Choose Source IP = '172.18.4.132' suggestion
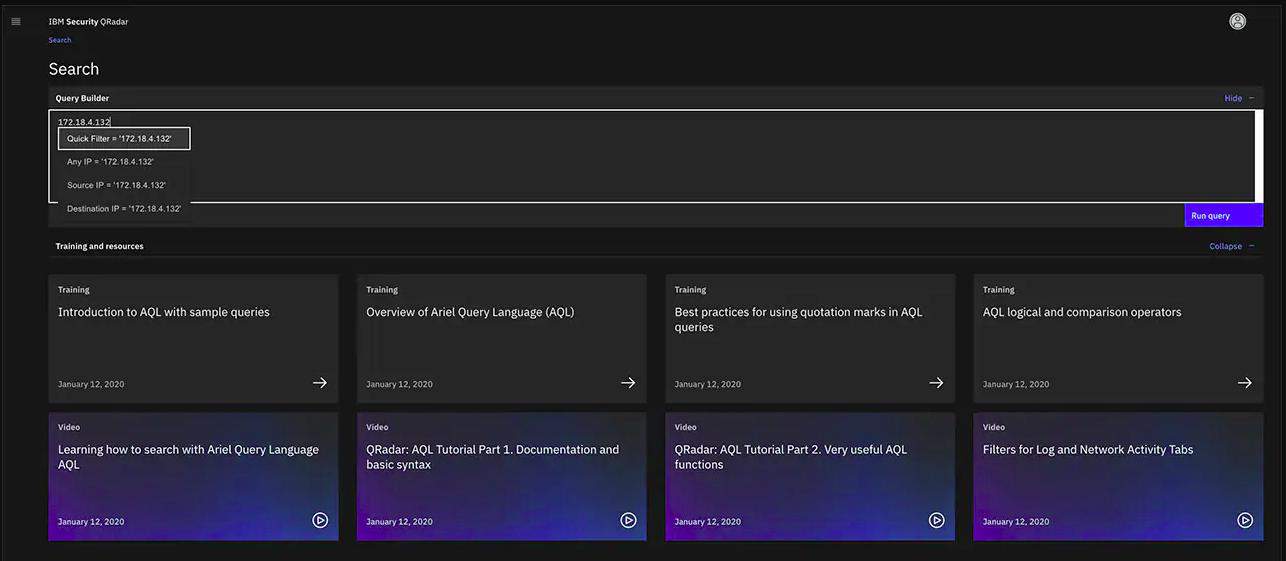The height and width of the screenshot is (561, 1286). point(124,185)
